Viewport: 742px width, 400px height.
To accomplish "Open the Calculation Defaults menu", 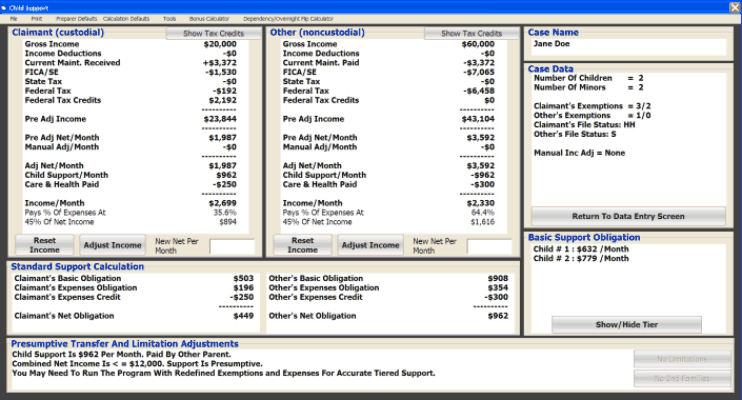I will [126, 18].
